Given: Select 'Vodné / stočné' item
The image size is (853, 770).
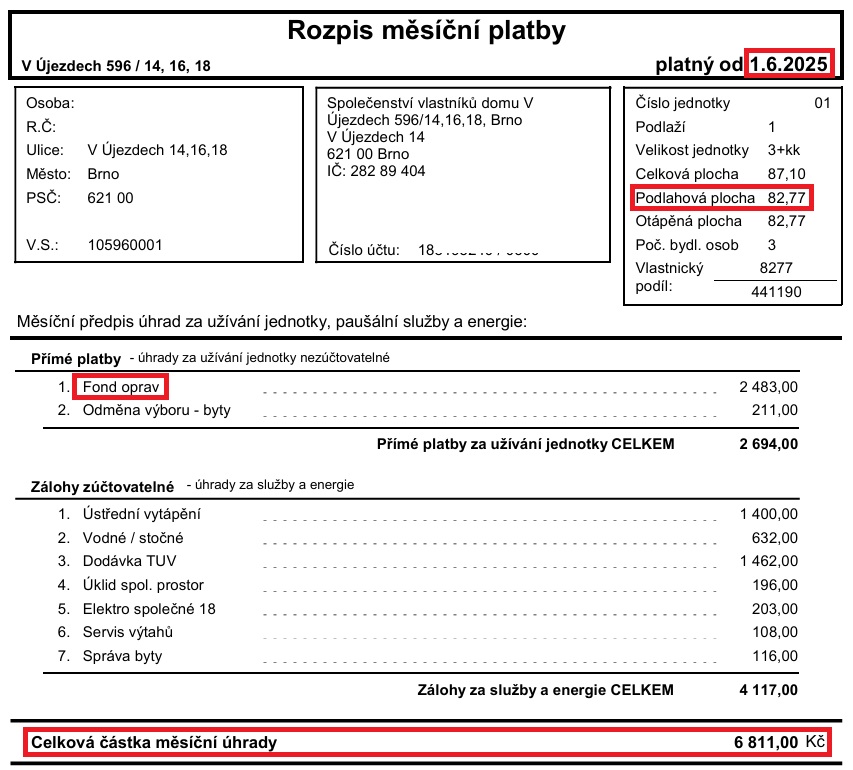Looking at the screenshot, I should click(x=133, y=538).
